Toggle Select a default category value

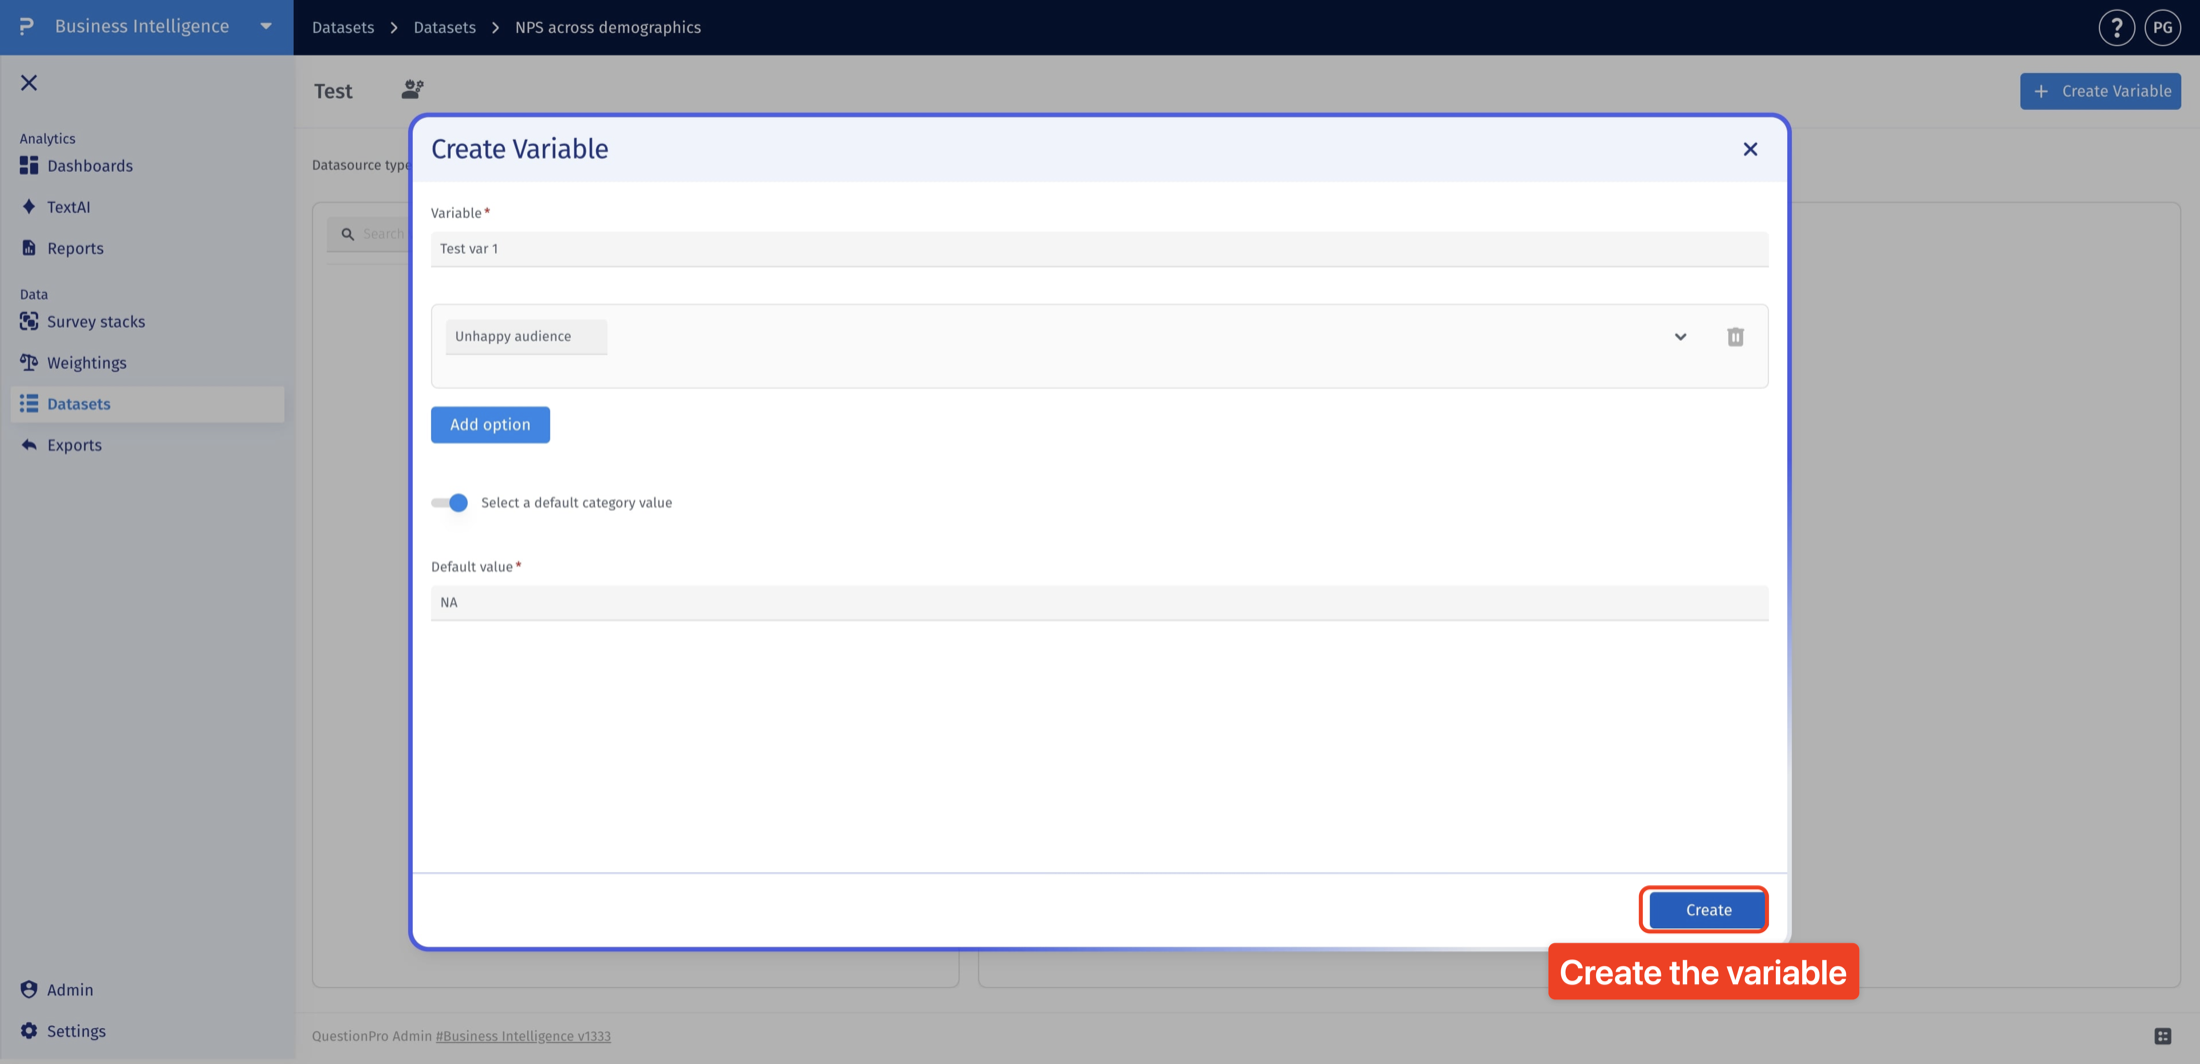tap(450, 503)
